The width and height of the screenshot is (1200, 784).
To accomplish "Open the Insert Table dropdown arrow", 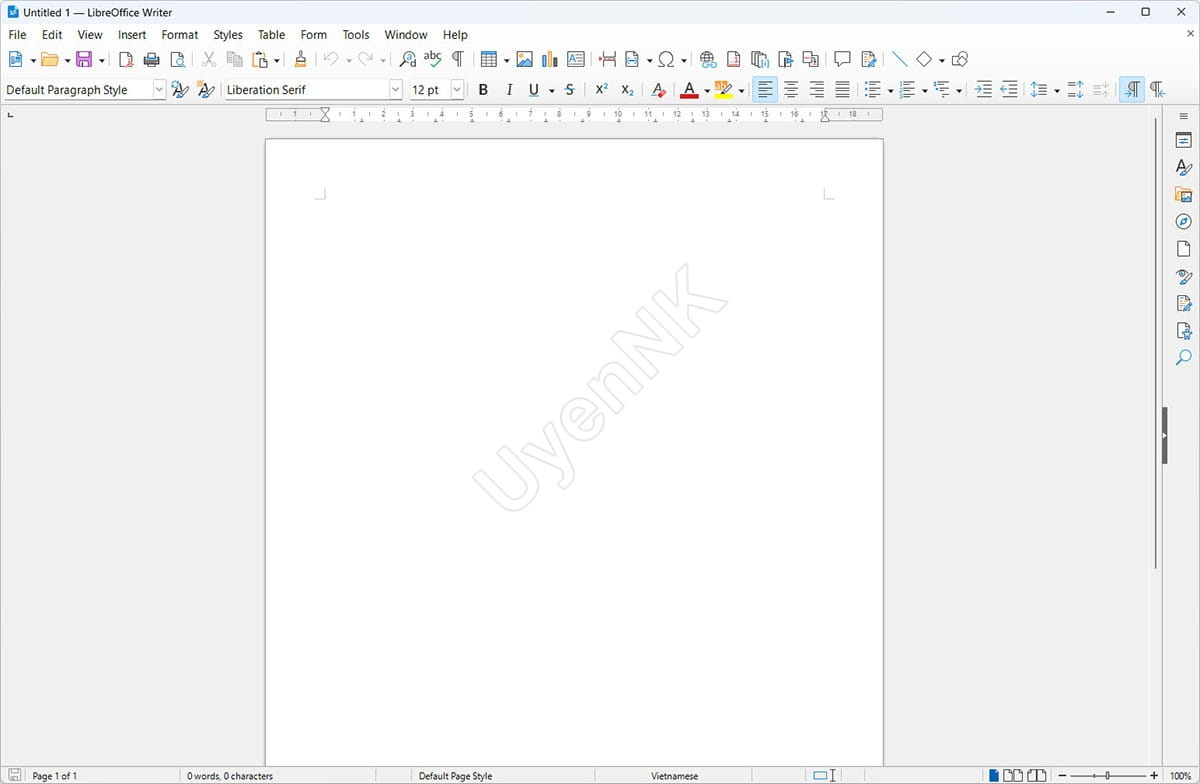I will point(506,61).
